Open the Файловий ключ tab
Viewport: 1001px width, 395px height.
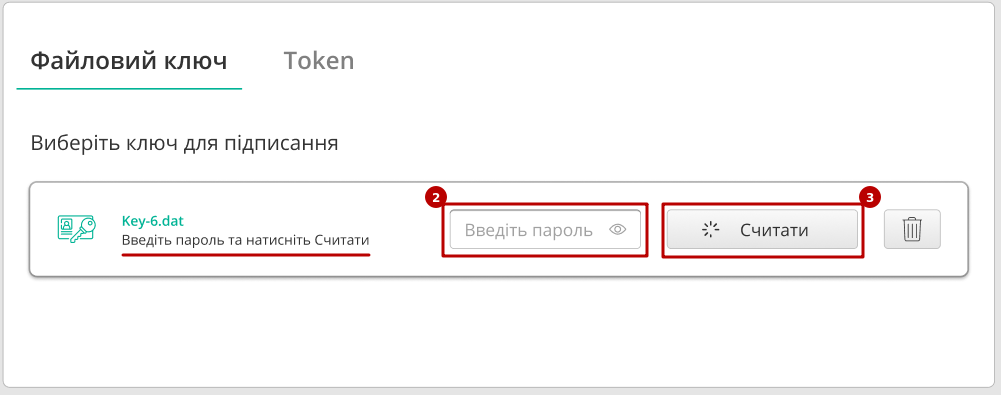click(129, 61)
